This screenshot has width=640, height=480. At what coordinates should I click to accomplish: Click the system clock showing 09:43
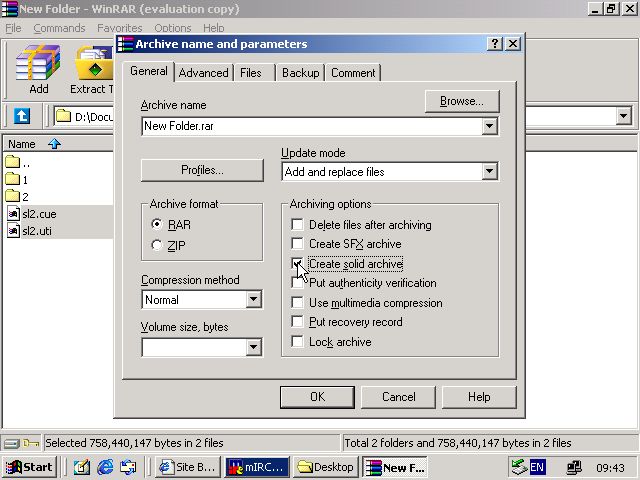click(x=610, y=468)
